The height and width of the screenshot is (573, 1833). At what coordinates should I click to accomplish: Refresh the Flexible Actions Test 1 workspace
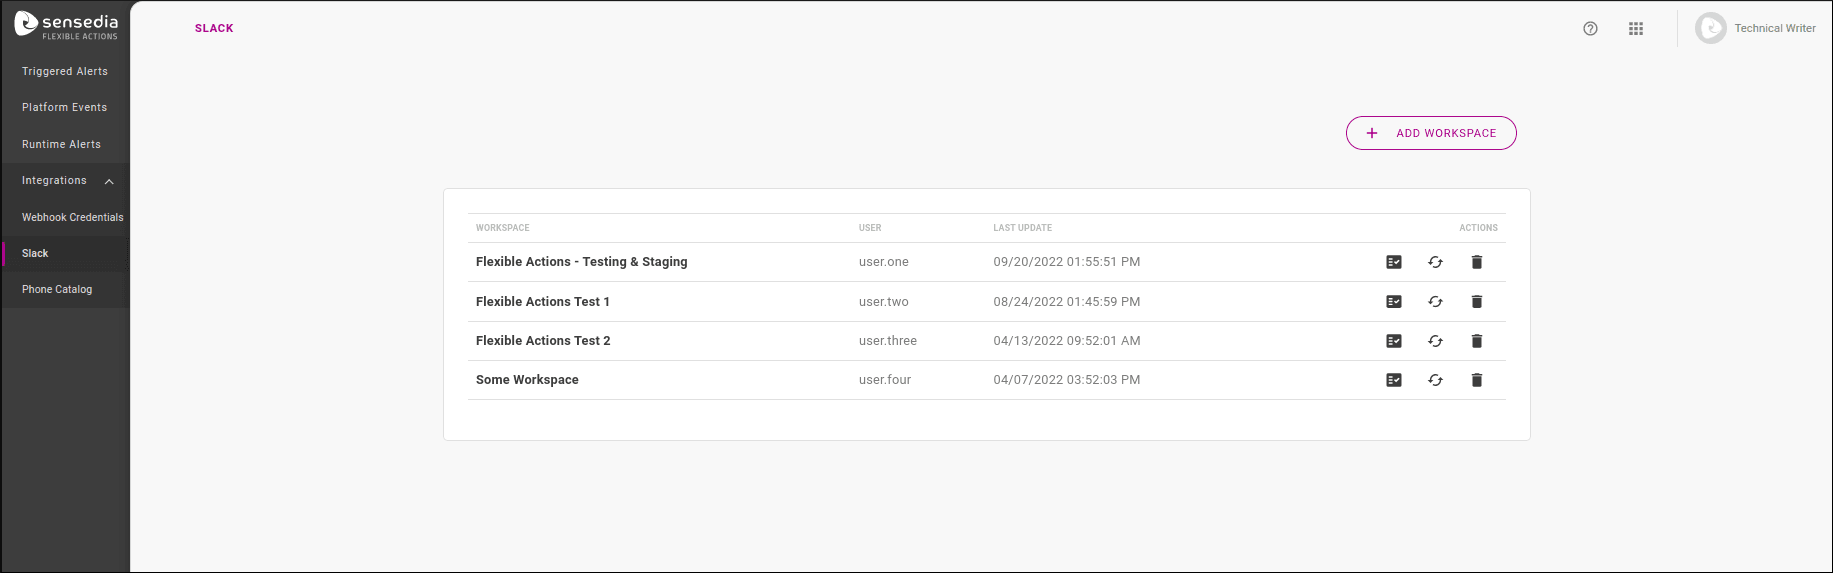pos(1435,301)
